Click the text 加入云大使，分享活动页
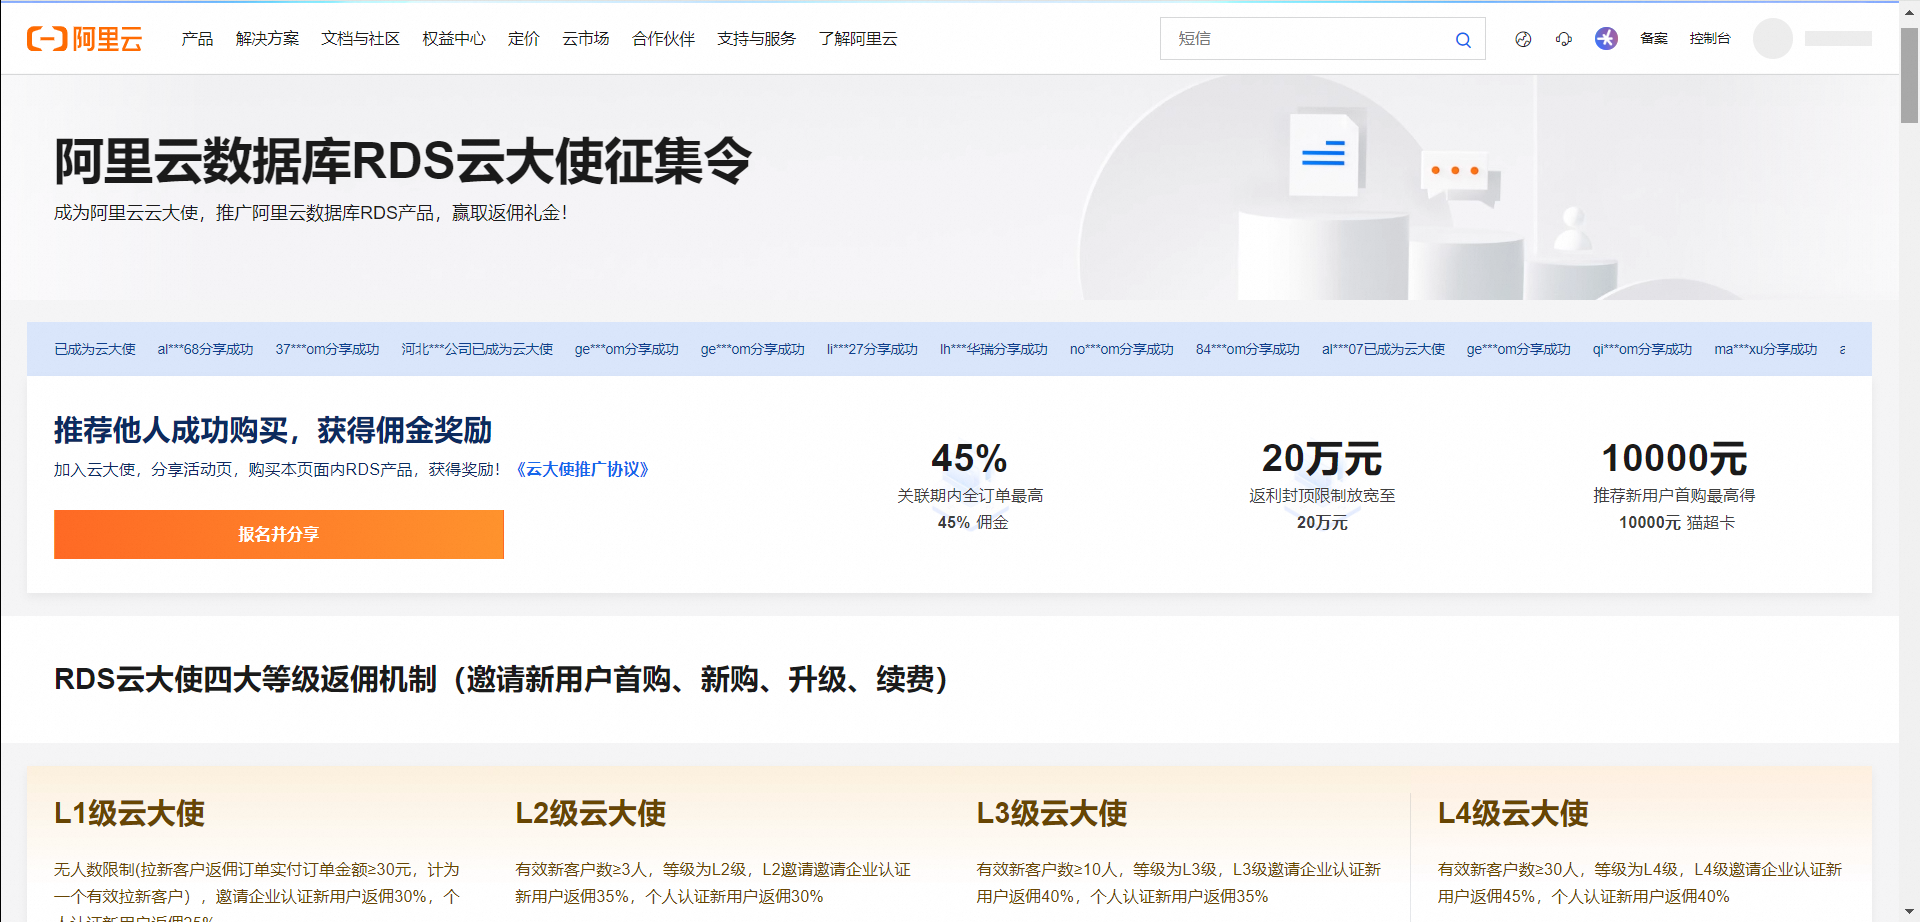The height and width of the screenshot is (922, 1920). coord(143,470)
